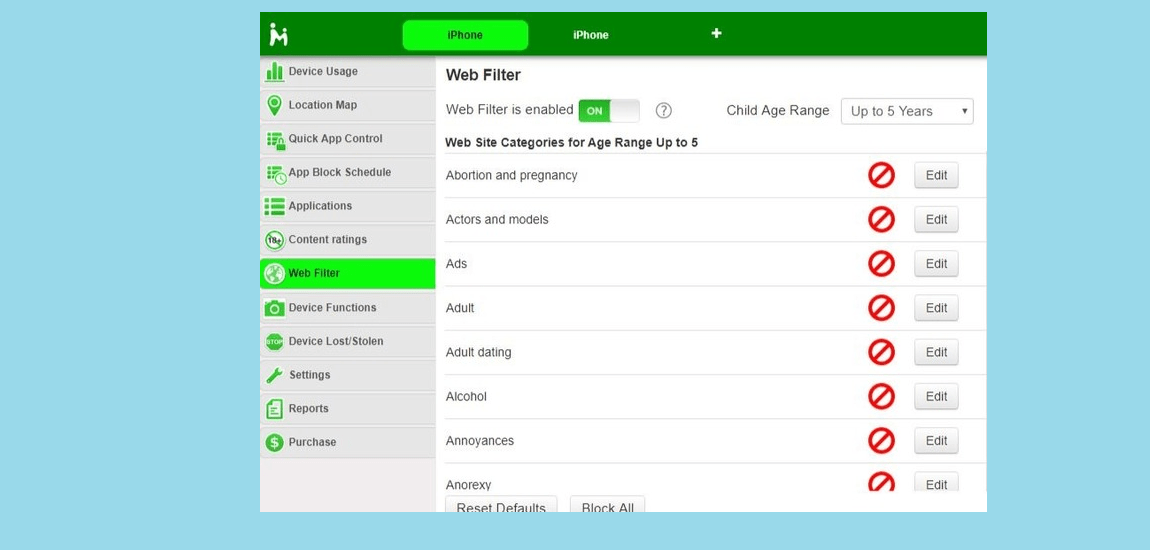Go to Content ratings section
This screenshot has height=550, width=1150.
tap(348, 240)
